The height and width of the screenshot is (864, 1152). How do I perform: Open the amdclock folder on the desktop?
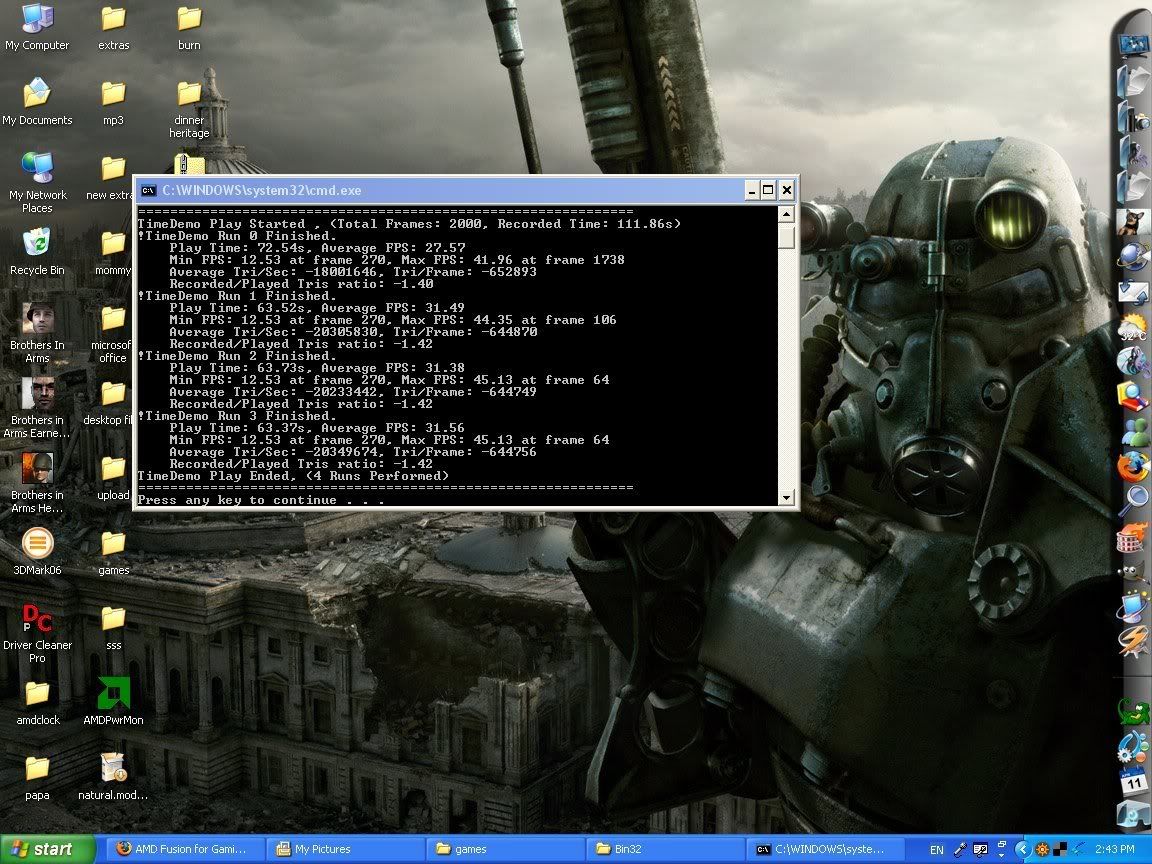click(37, 693)
